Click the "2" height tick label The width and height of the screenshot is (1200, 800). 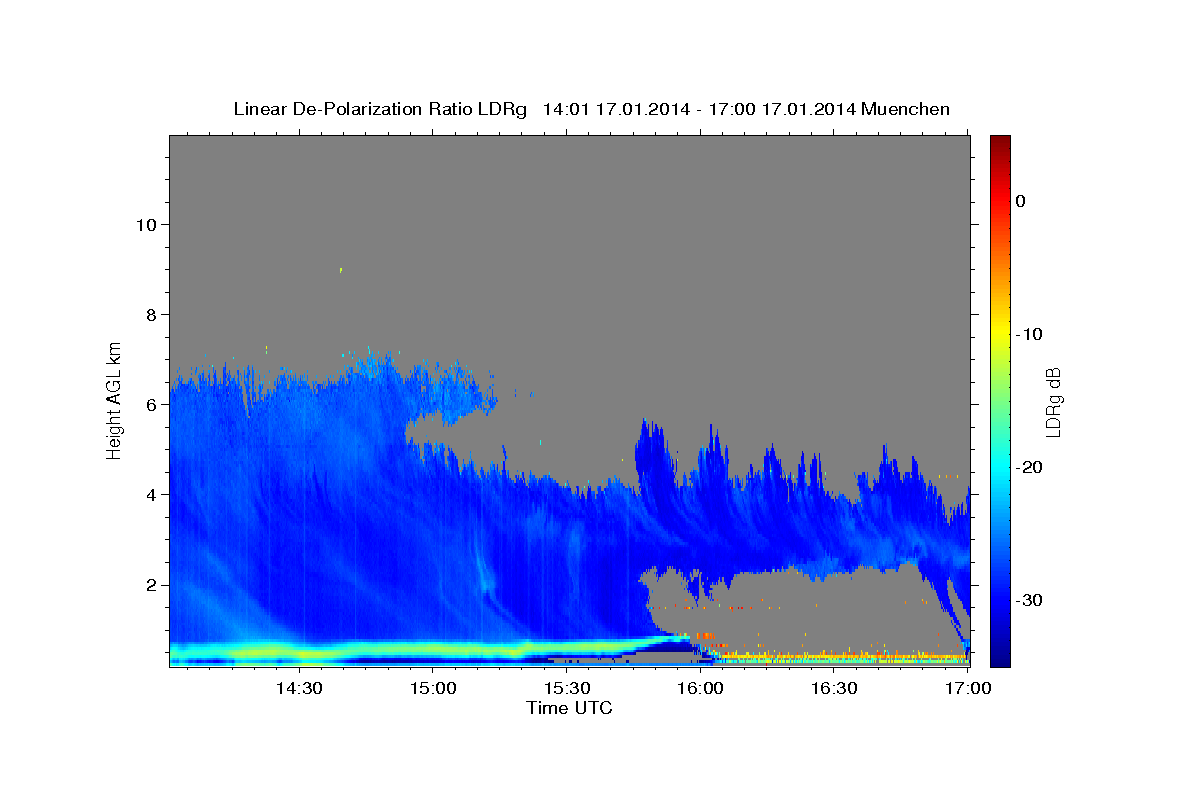151,585
